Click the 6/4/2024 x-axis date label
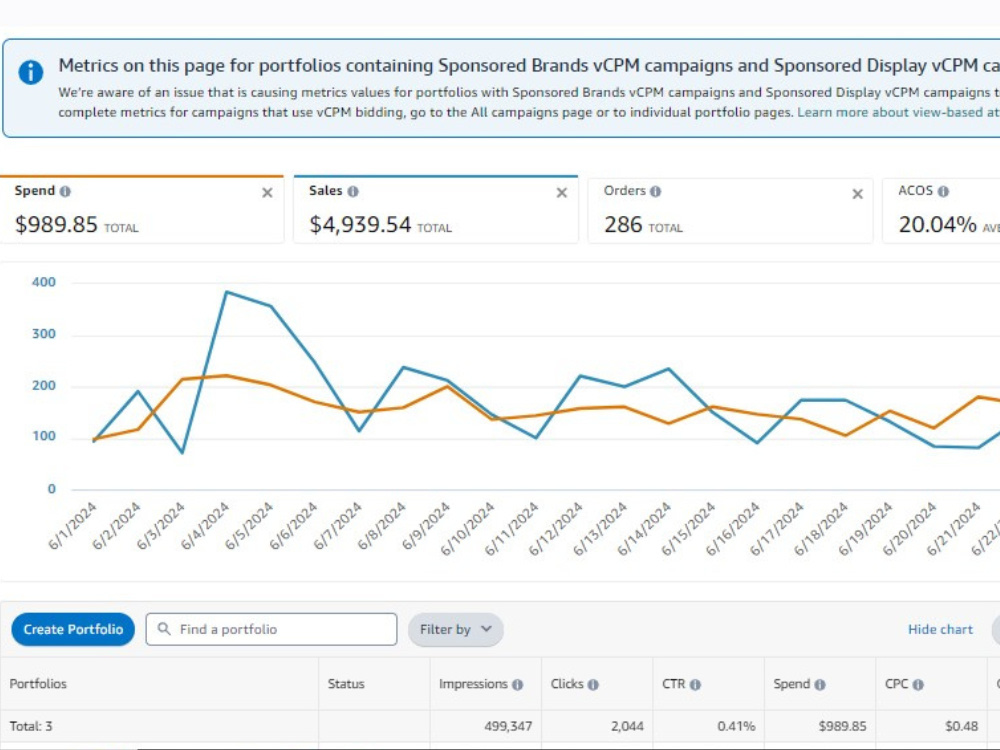This screenshot has height=750, width=1000. tap(205, 527)
